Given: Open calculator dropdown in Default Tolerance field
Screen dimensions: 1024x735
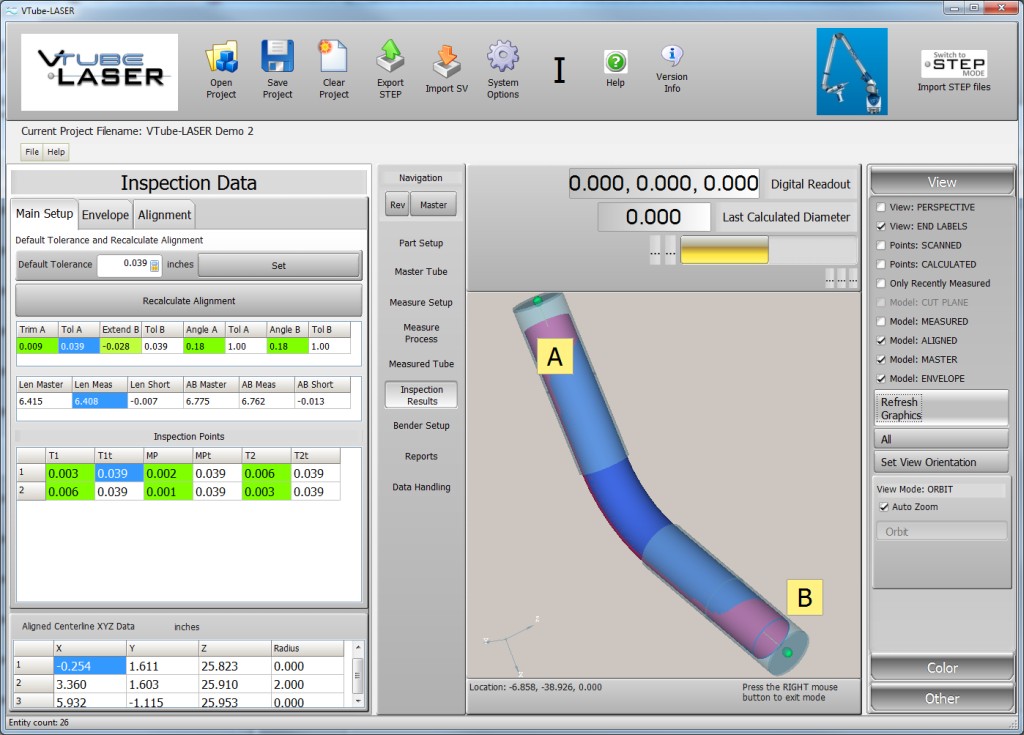Looking at the screenshot, I should click(x=155, y=265).
